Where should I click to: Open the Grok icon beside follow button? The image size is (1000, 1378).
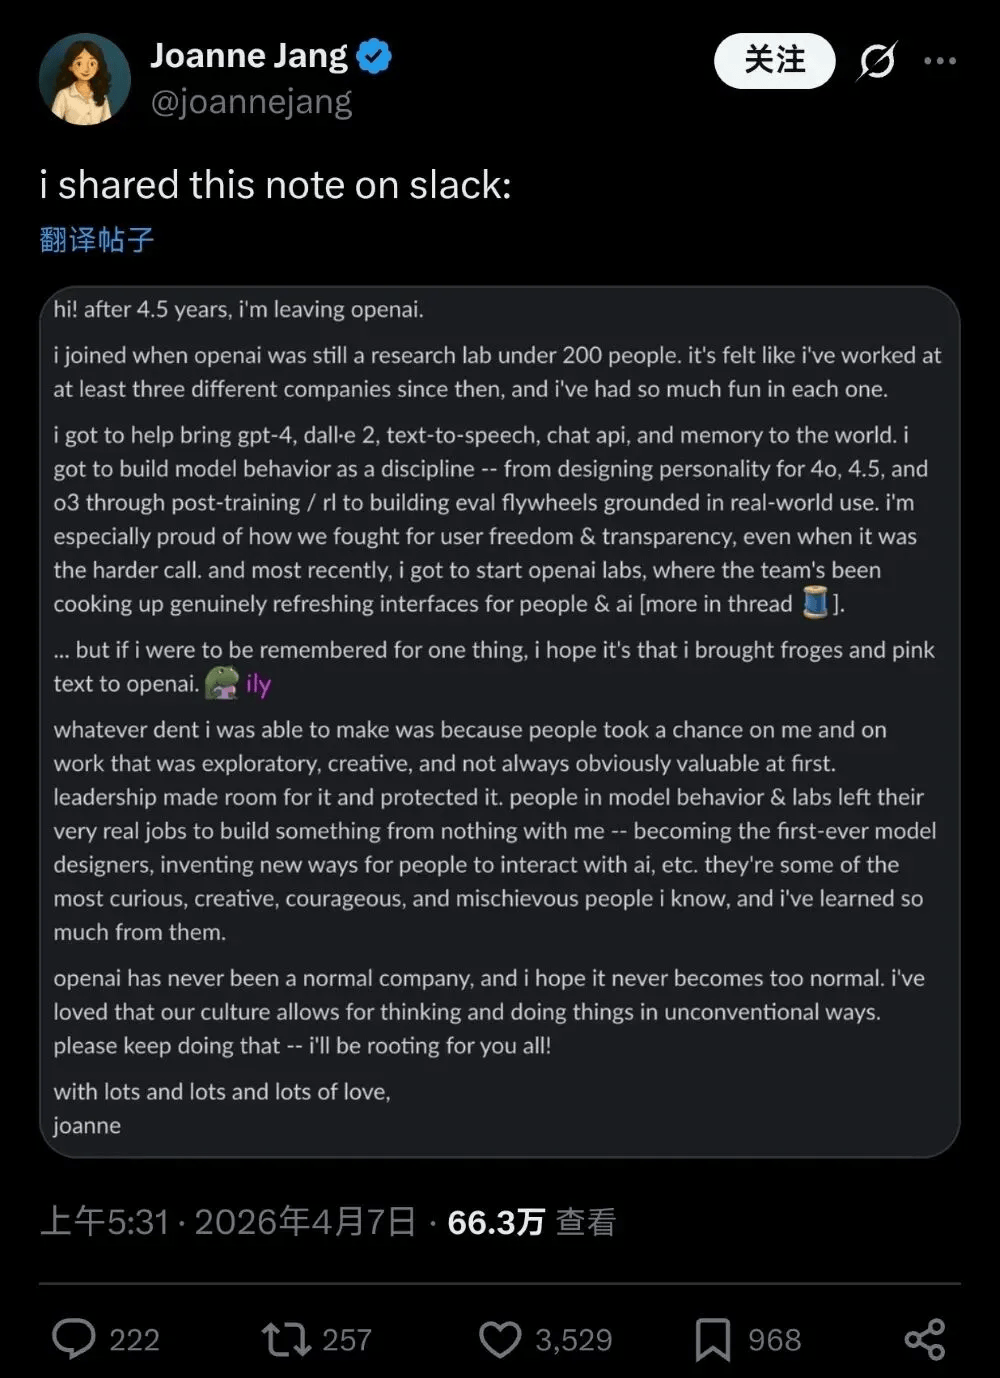click(877, 62)
